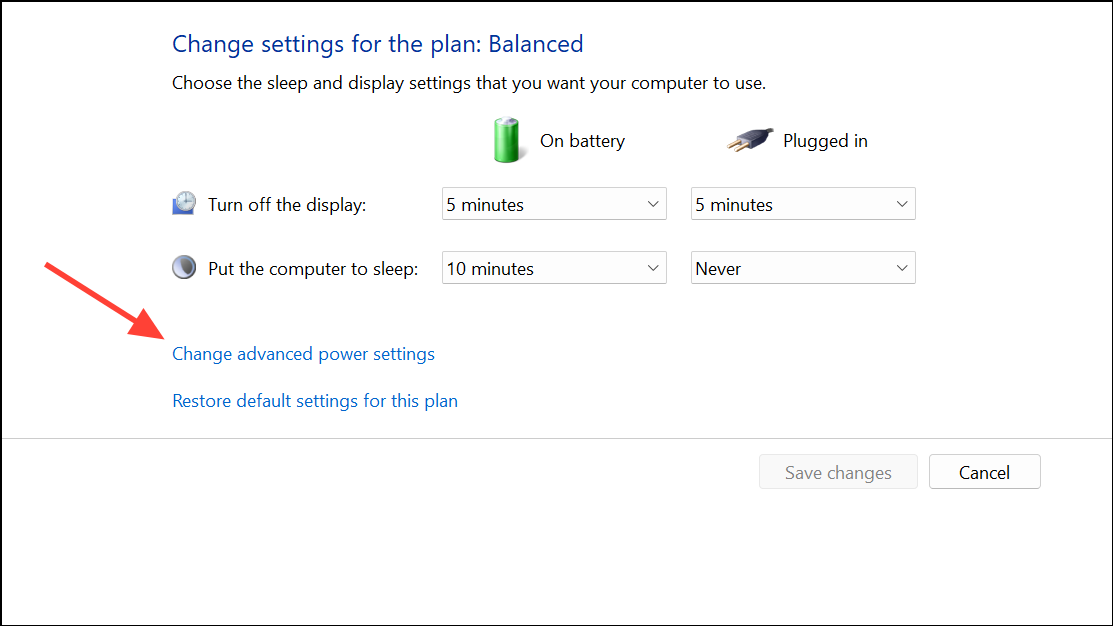Open Change advanced power settings
The image size is (1113, 626).
(x=303, y=354)
